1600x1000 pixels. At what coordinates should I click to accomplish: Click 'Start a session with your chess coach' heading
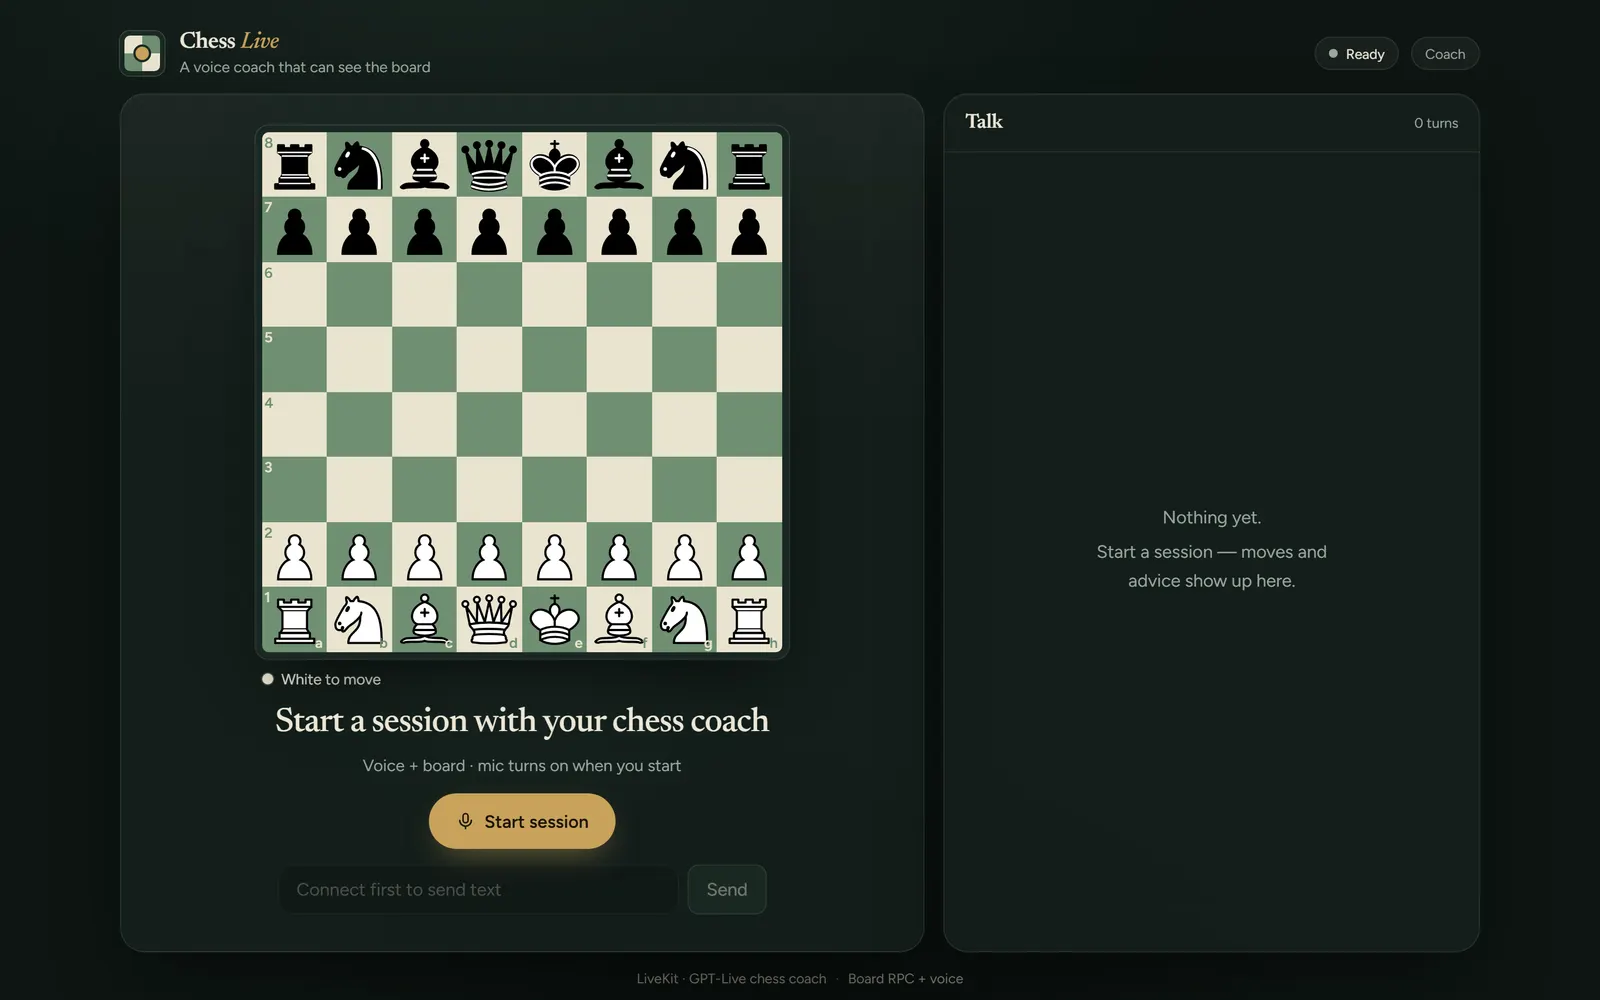coord(522,720)
